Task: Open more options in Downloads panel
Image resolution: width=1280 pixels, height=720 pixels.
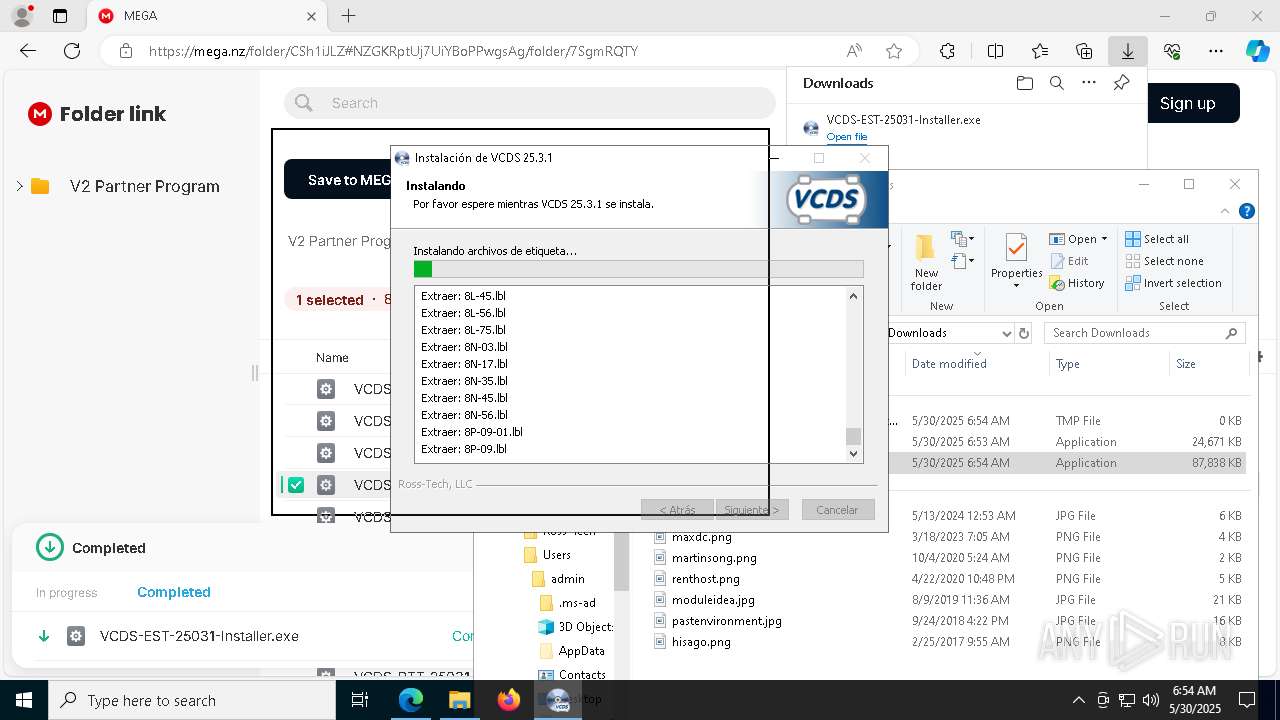Action: point(1089,83)
